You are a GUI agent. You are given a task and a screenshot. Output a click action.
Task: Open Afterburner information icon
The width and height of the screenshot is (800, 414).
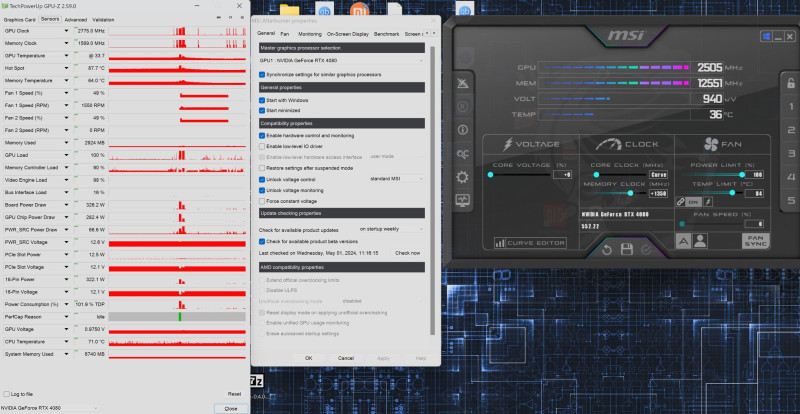463,130
